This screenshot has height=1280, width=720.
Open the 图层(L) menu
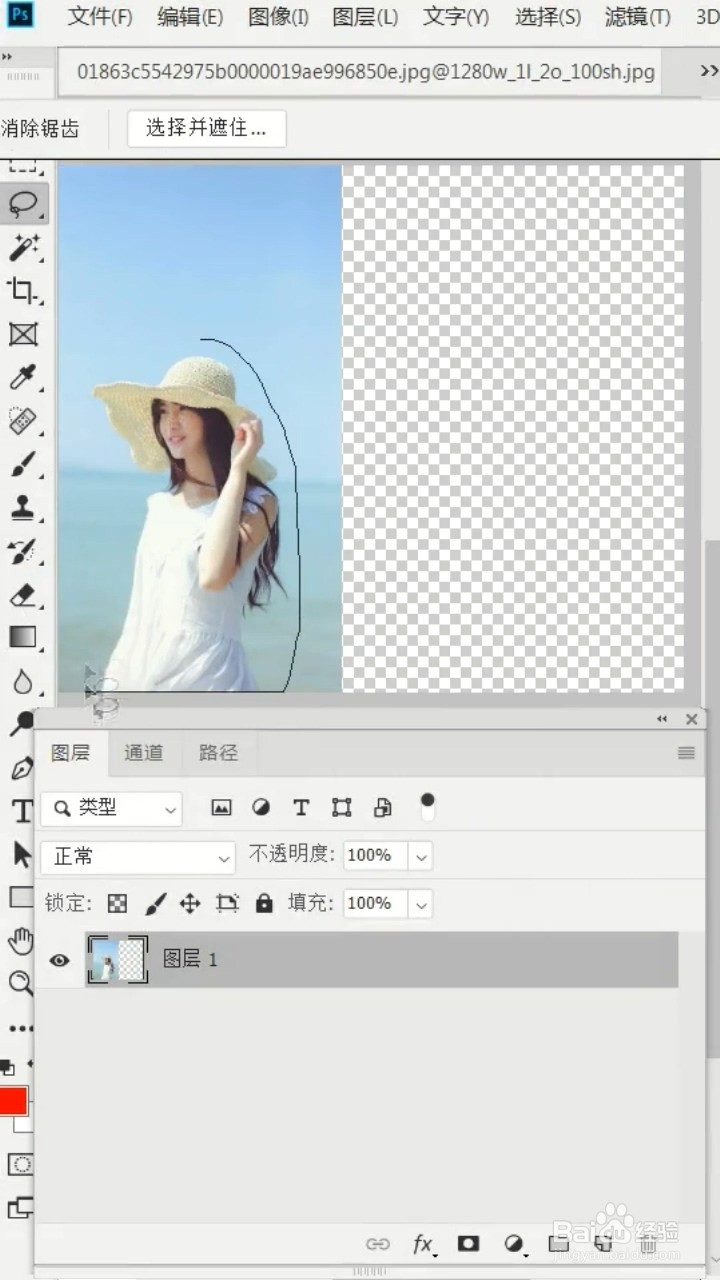365,17
